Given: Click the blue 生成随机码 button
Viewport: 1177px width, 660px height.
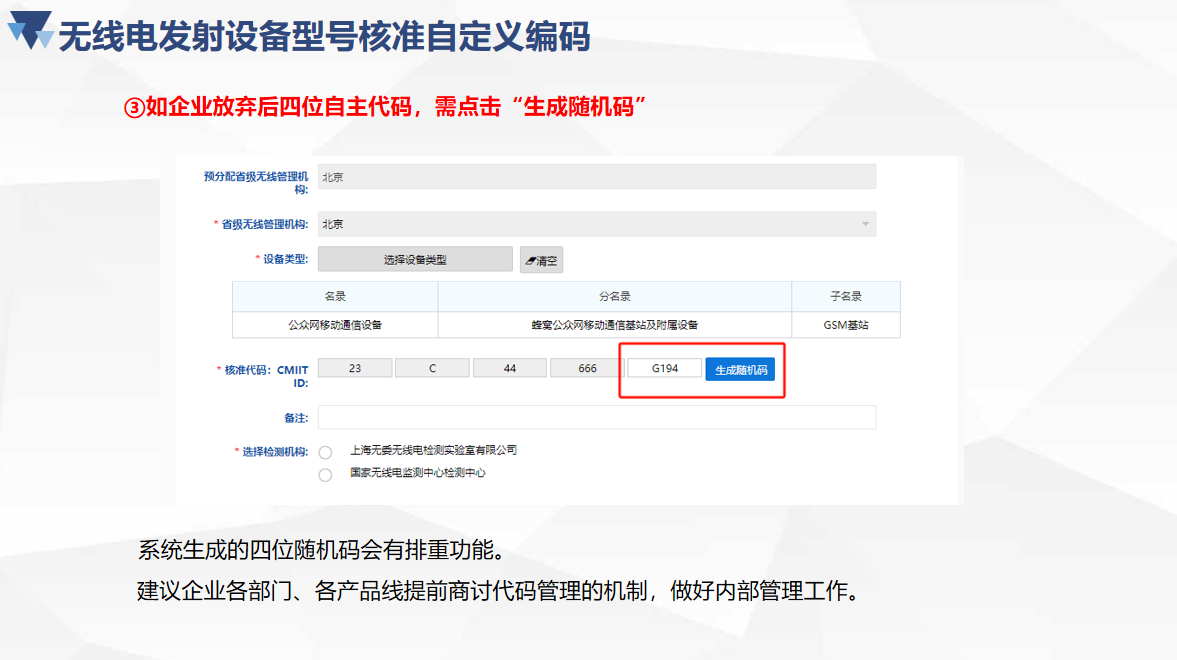Looking at the screenshot, I should (740, 369).
